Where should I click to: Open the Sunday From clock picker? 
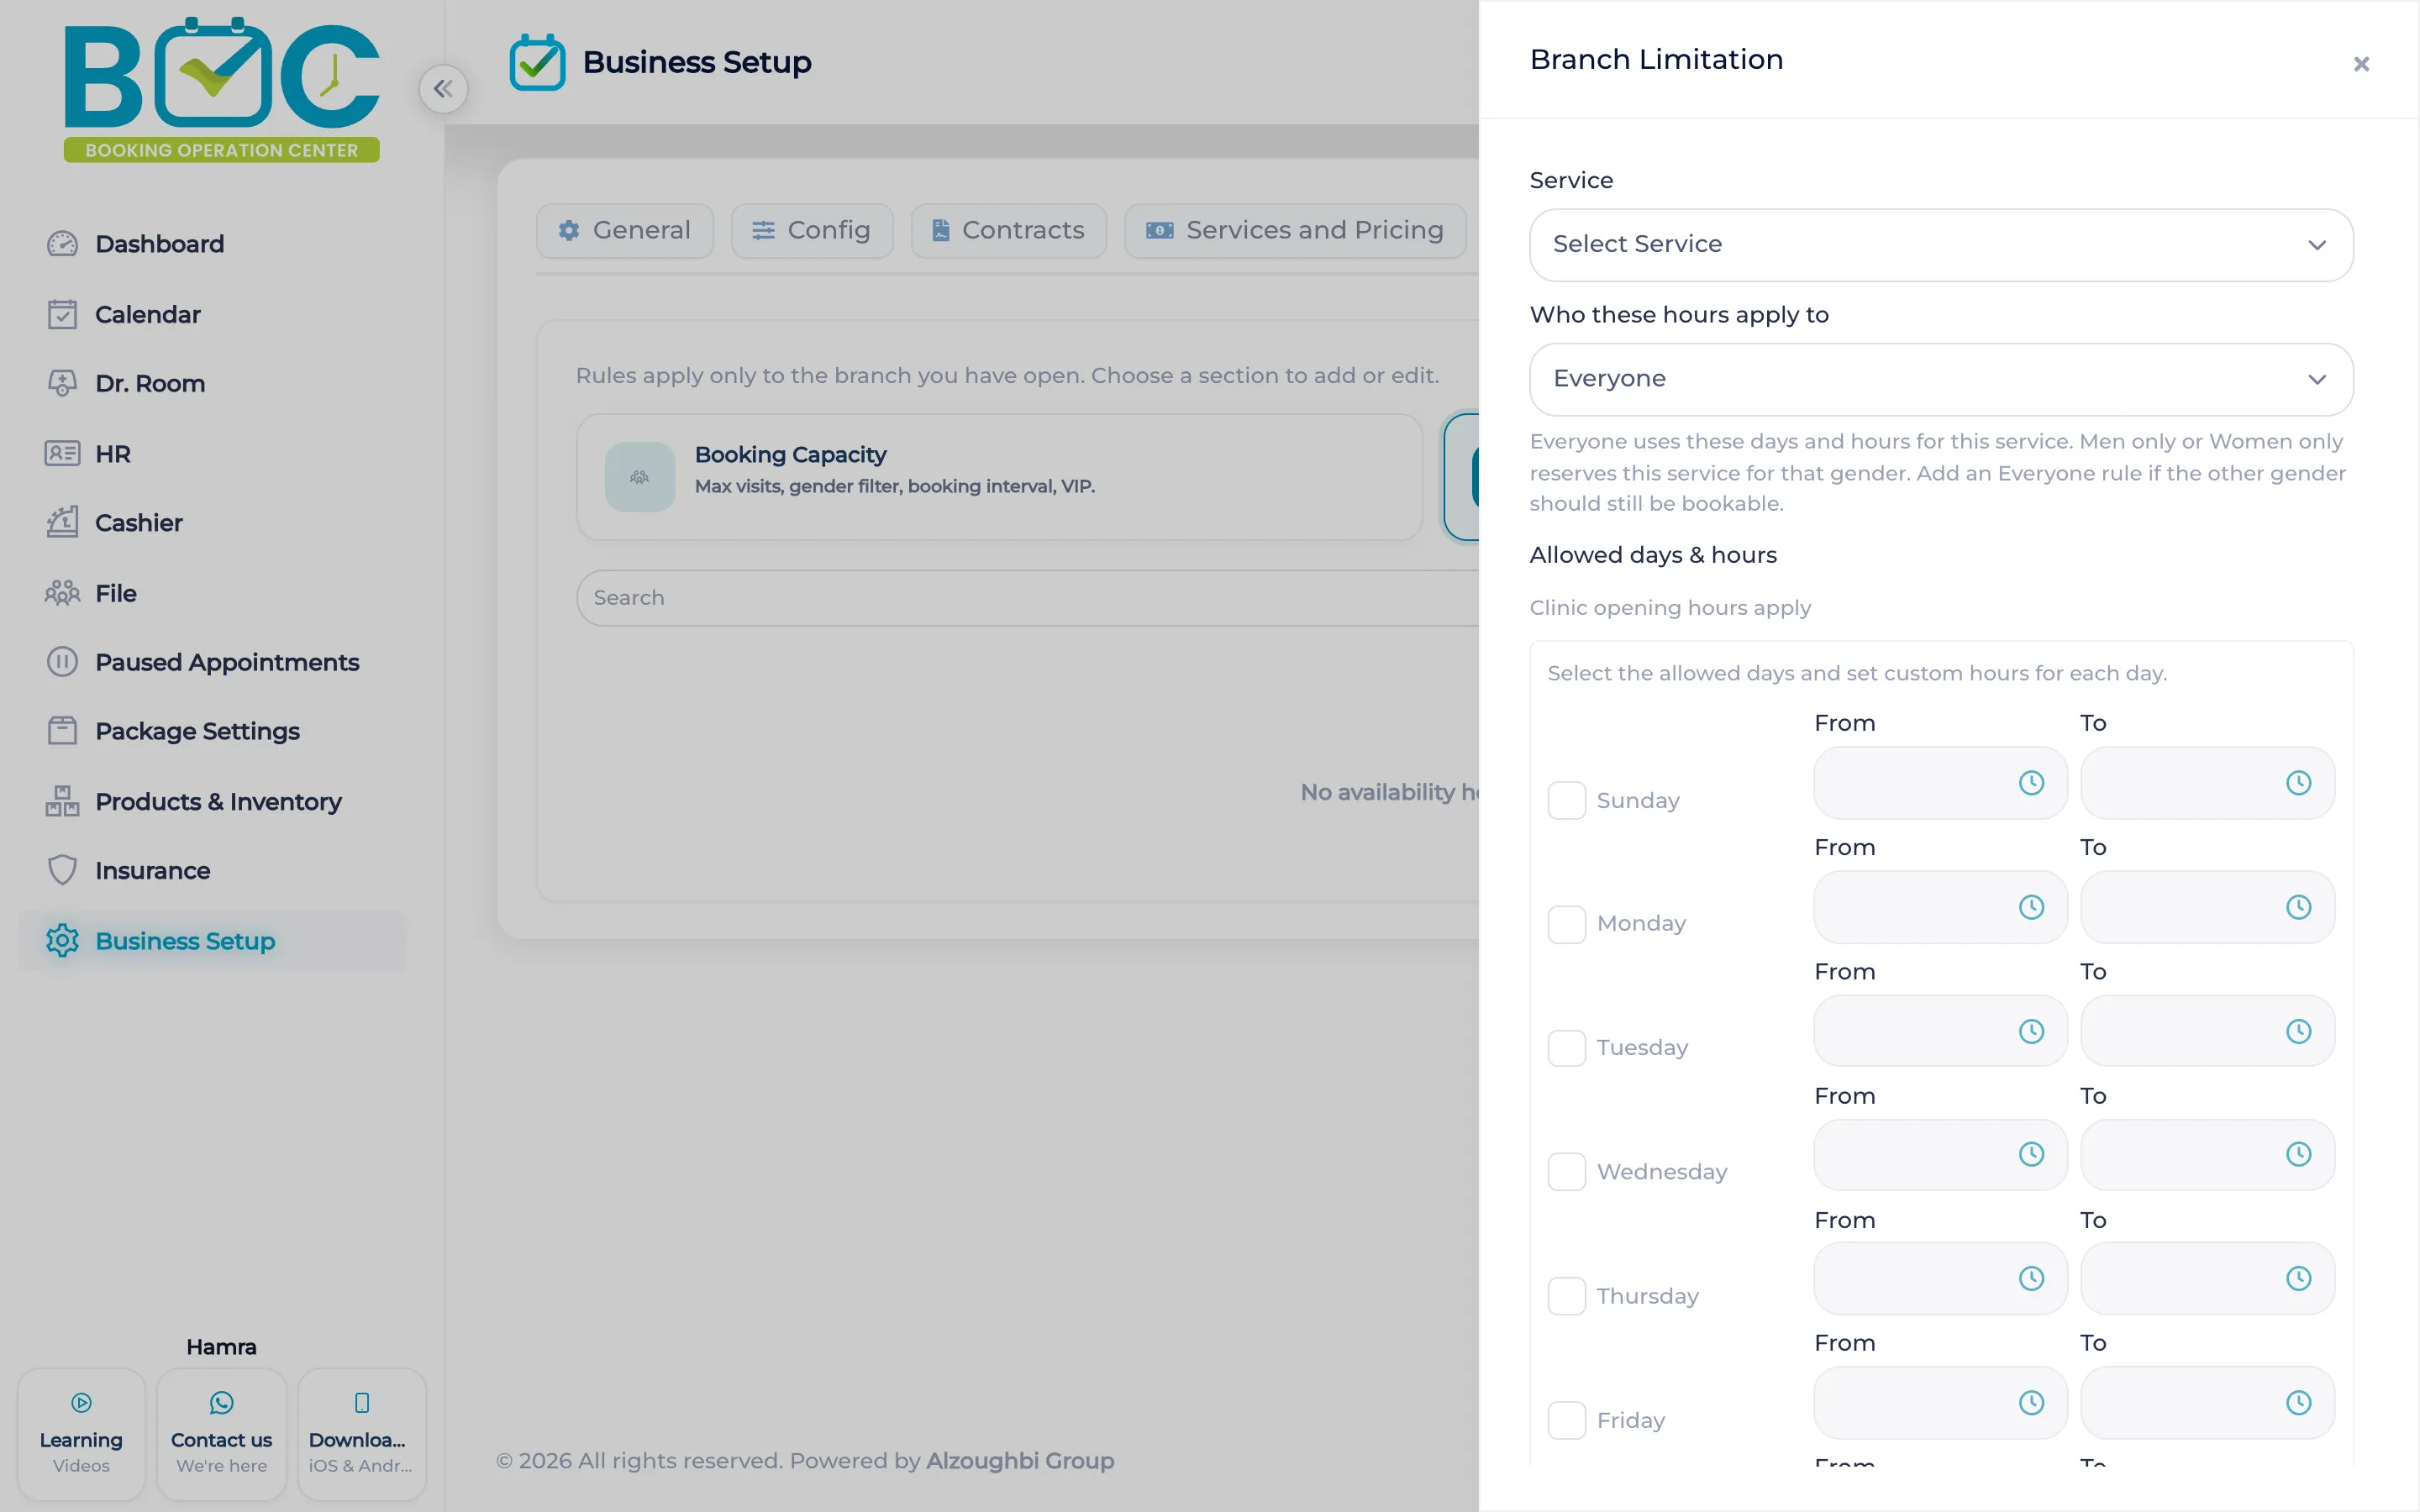tap(2031, 783)
